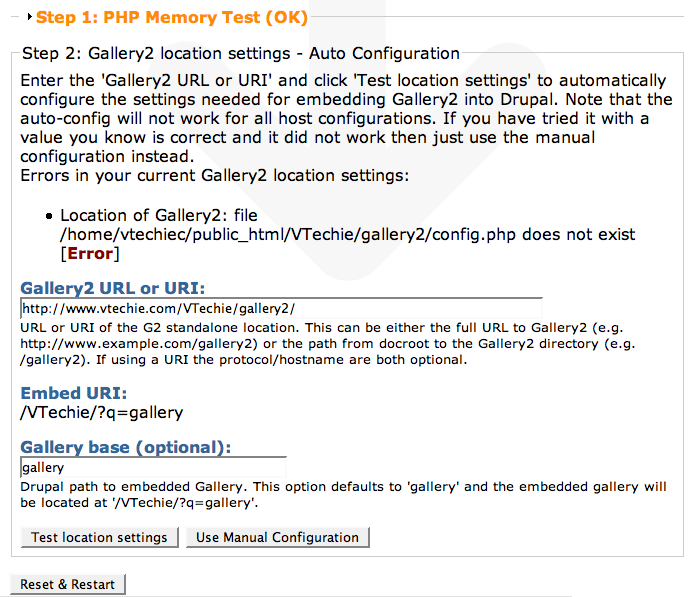Focus the Gallery base text field

point(153,467)
